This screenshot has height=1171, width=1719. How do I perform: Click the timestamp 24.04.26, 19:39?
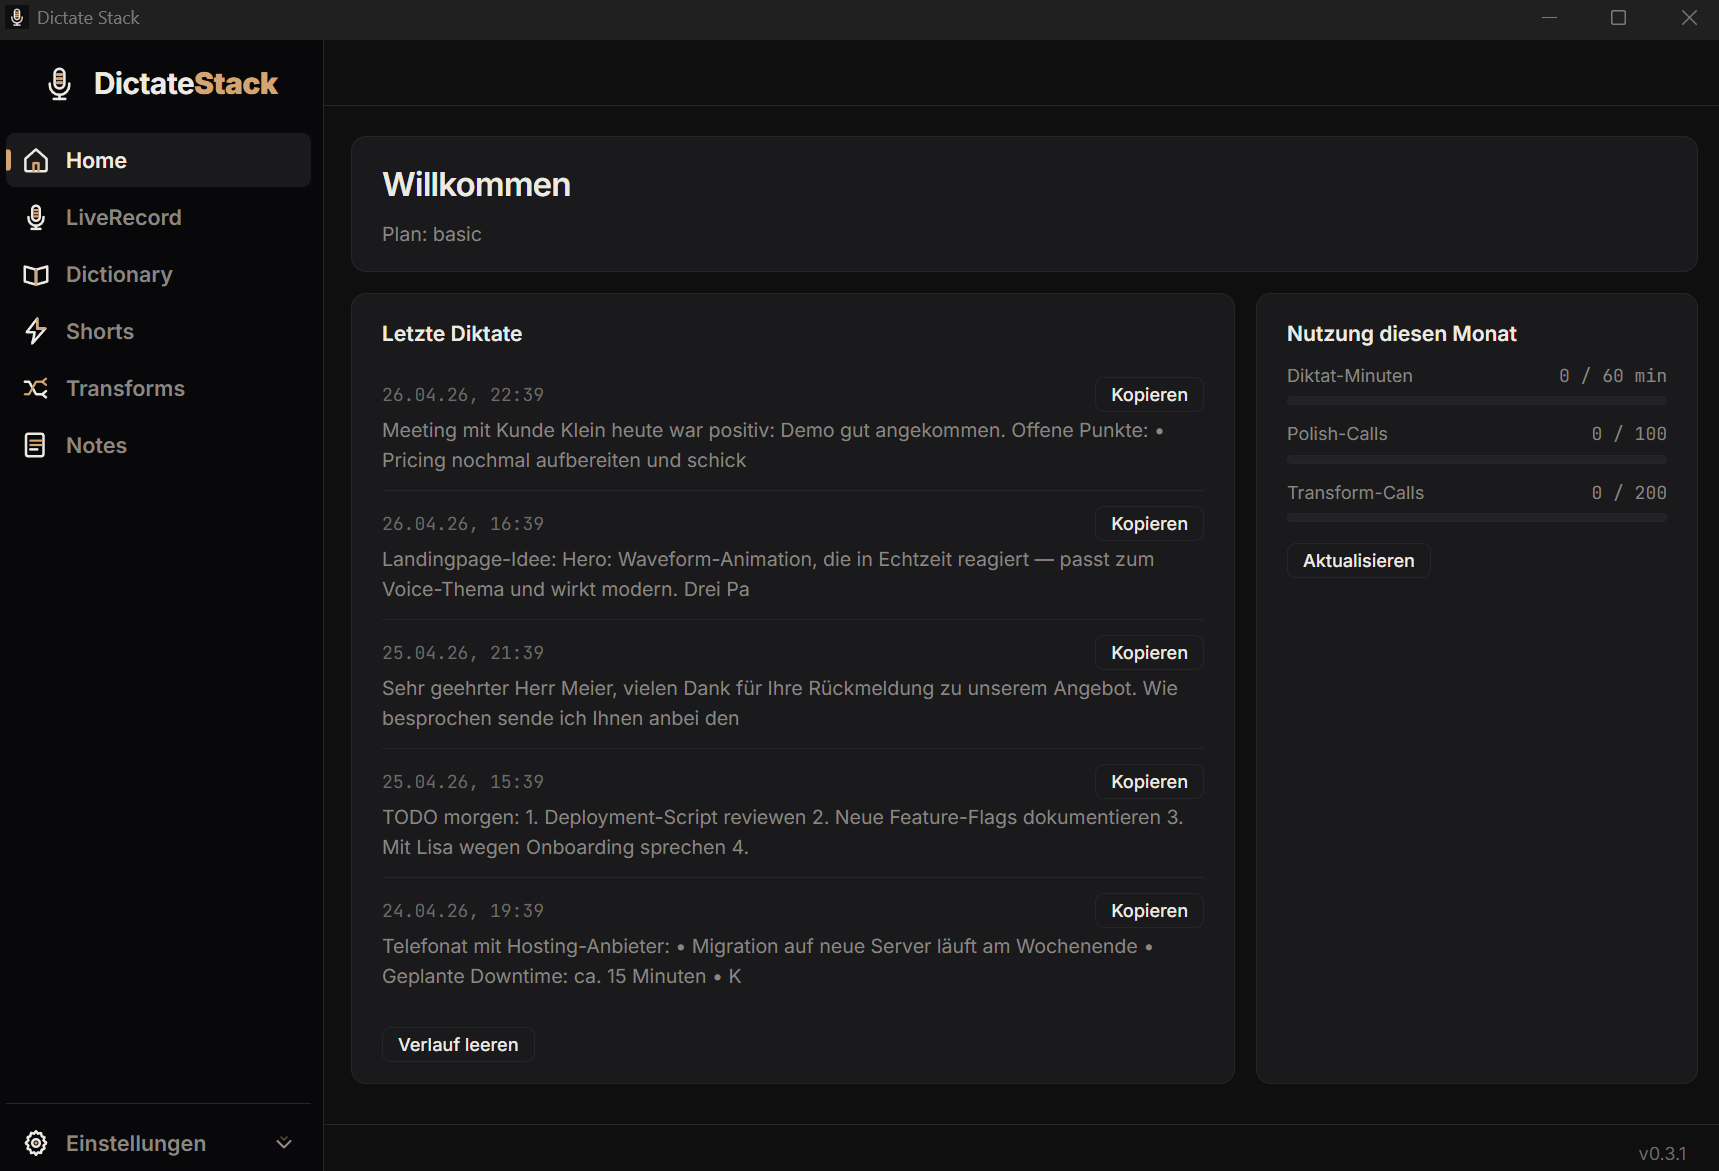(463, 911)
